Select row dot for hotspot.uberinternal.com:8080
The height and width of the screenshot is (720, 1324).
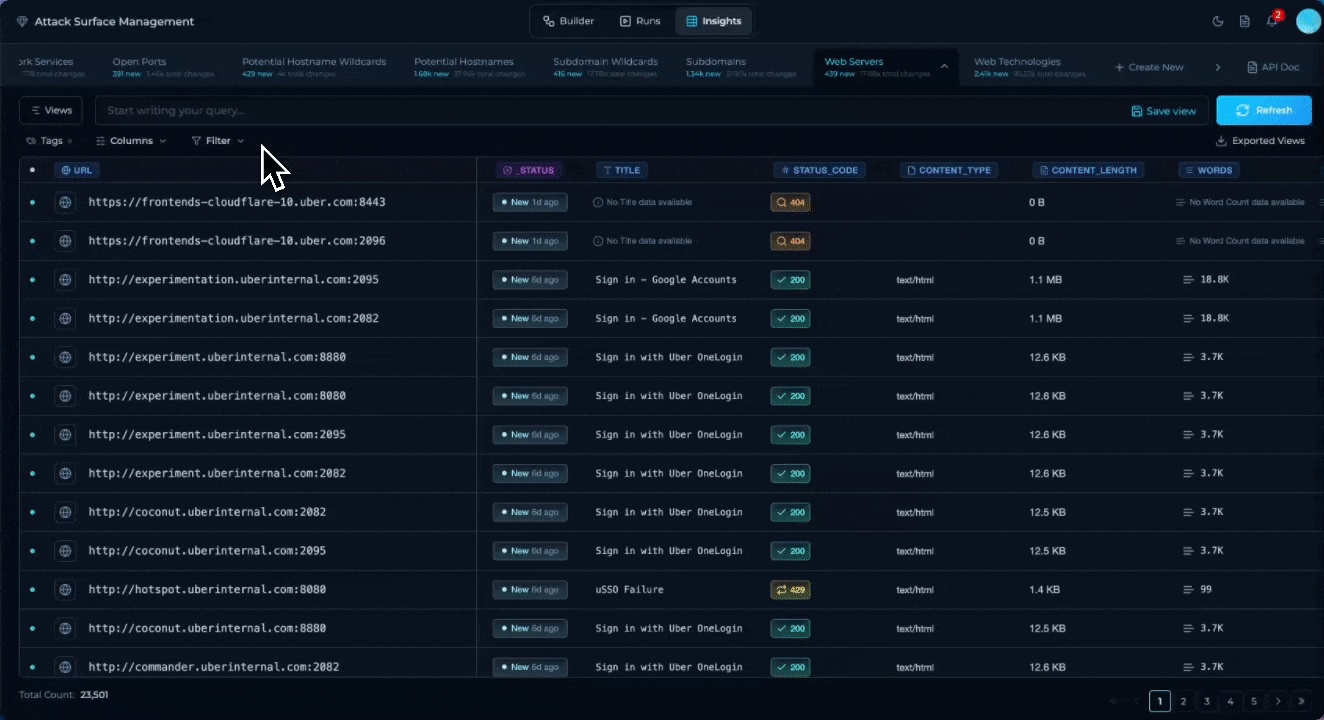coord(32,590)
